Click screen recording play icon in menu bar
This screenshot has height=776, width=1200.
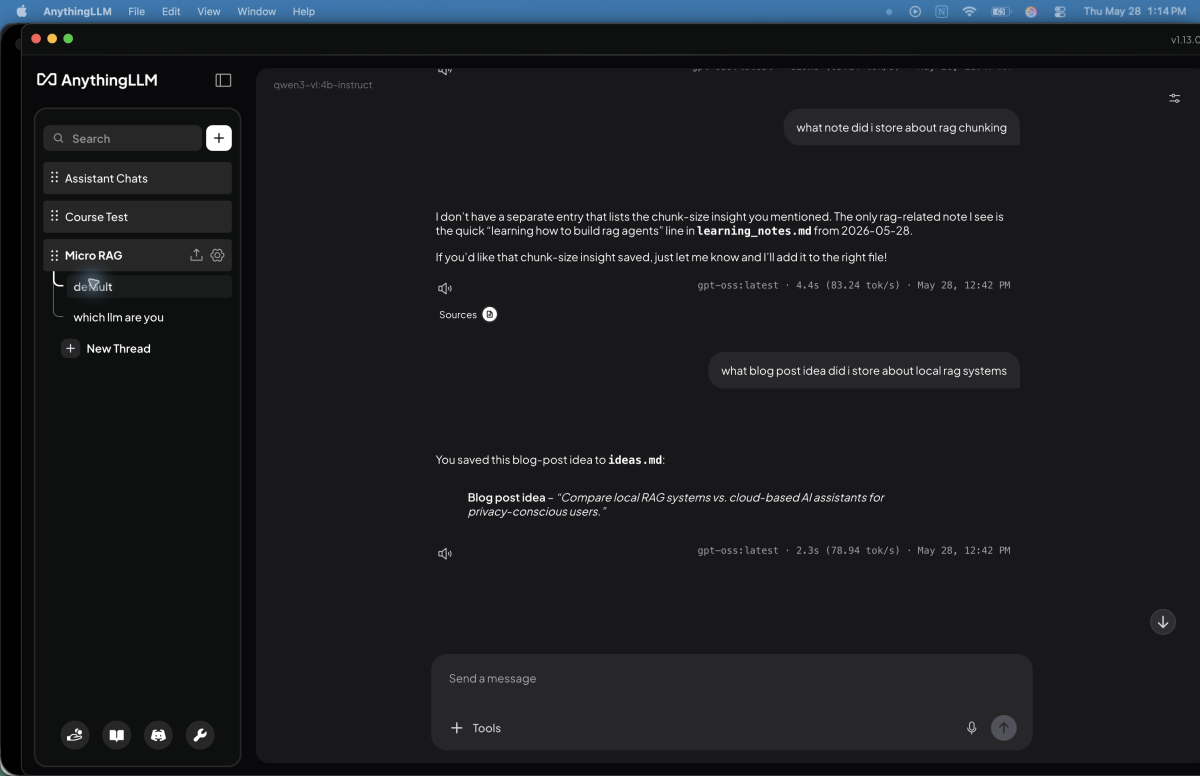click(914, 11)
